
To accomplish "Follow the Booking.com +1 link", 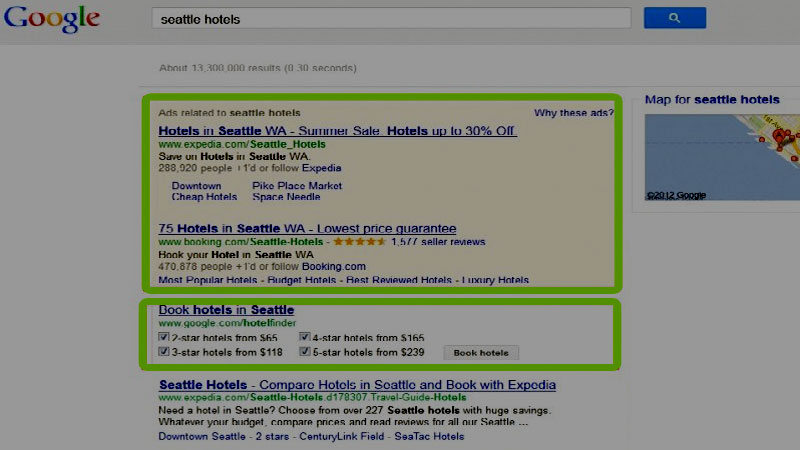I will pyautogui.click(x=334, y=266).
